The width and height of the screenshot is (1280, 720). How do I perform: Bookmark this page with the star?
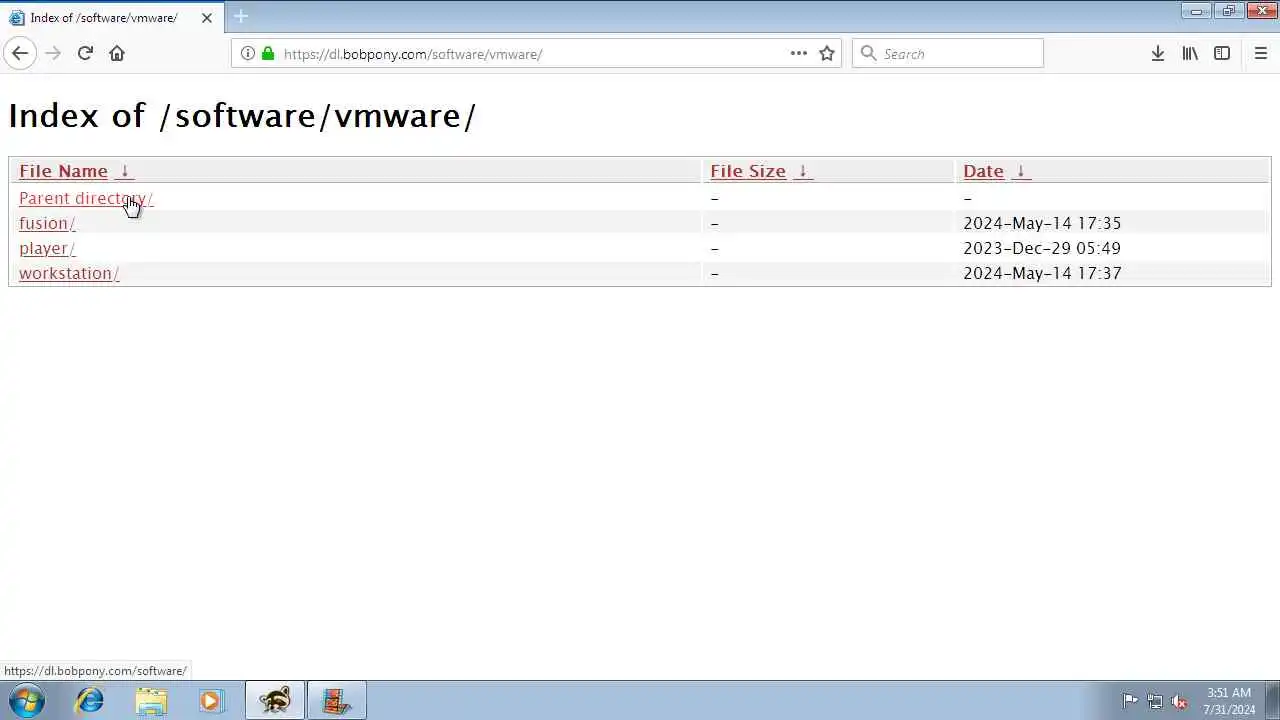pyautogui.click(x=827, y=53)
